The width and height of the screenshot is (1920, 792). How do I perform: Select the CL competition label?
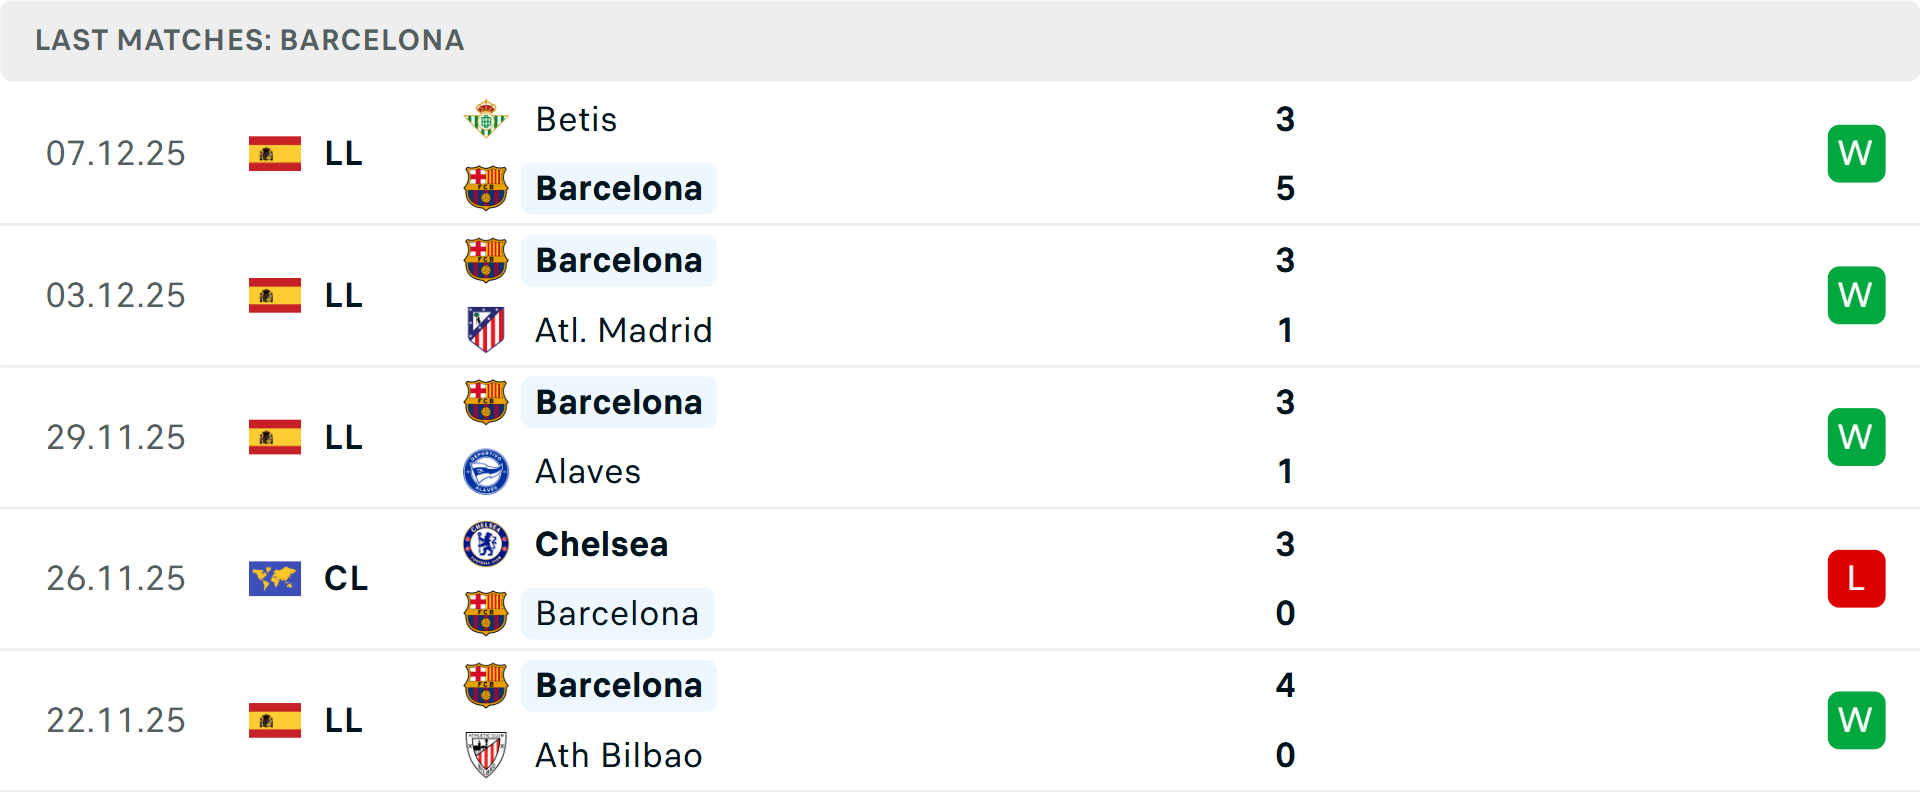(346, 578)
